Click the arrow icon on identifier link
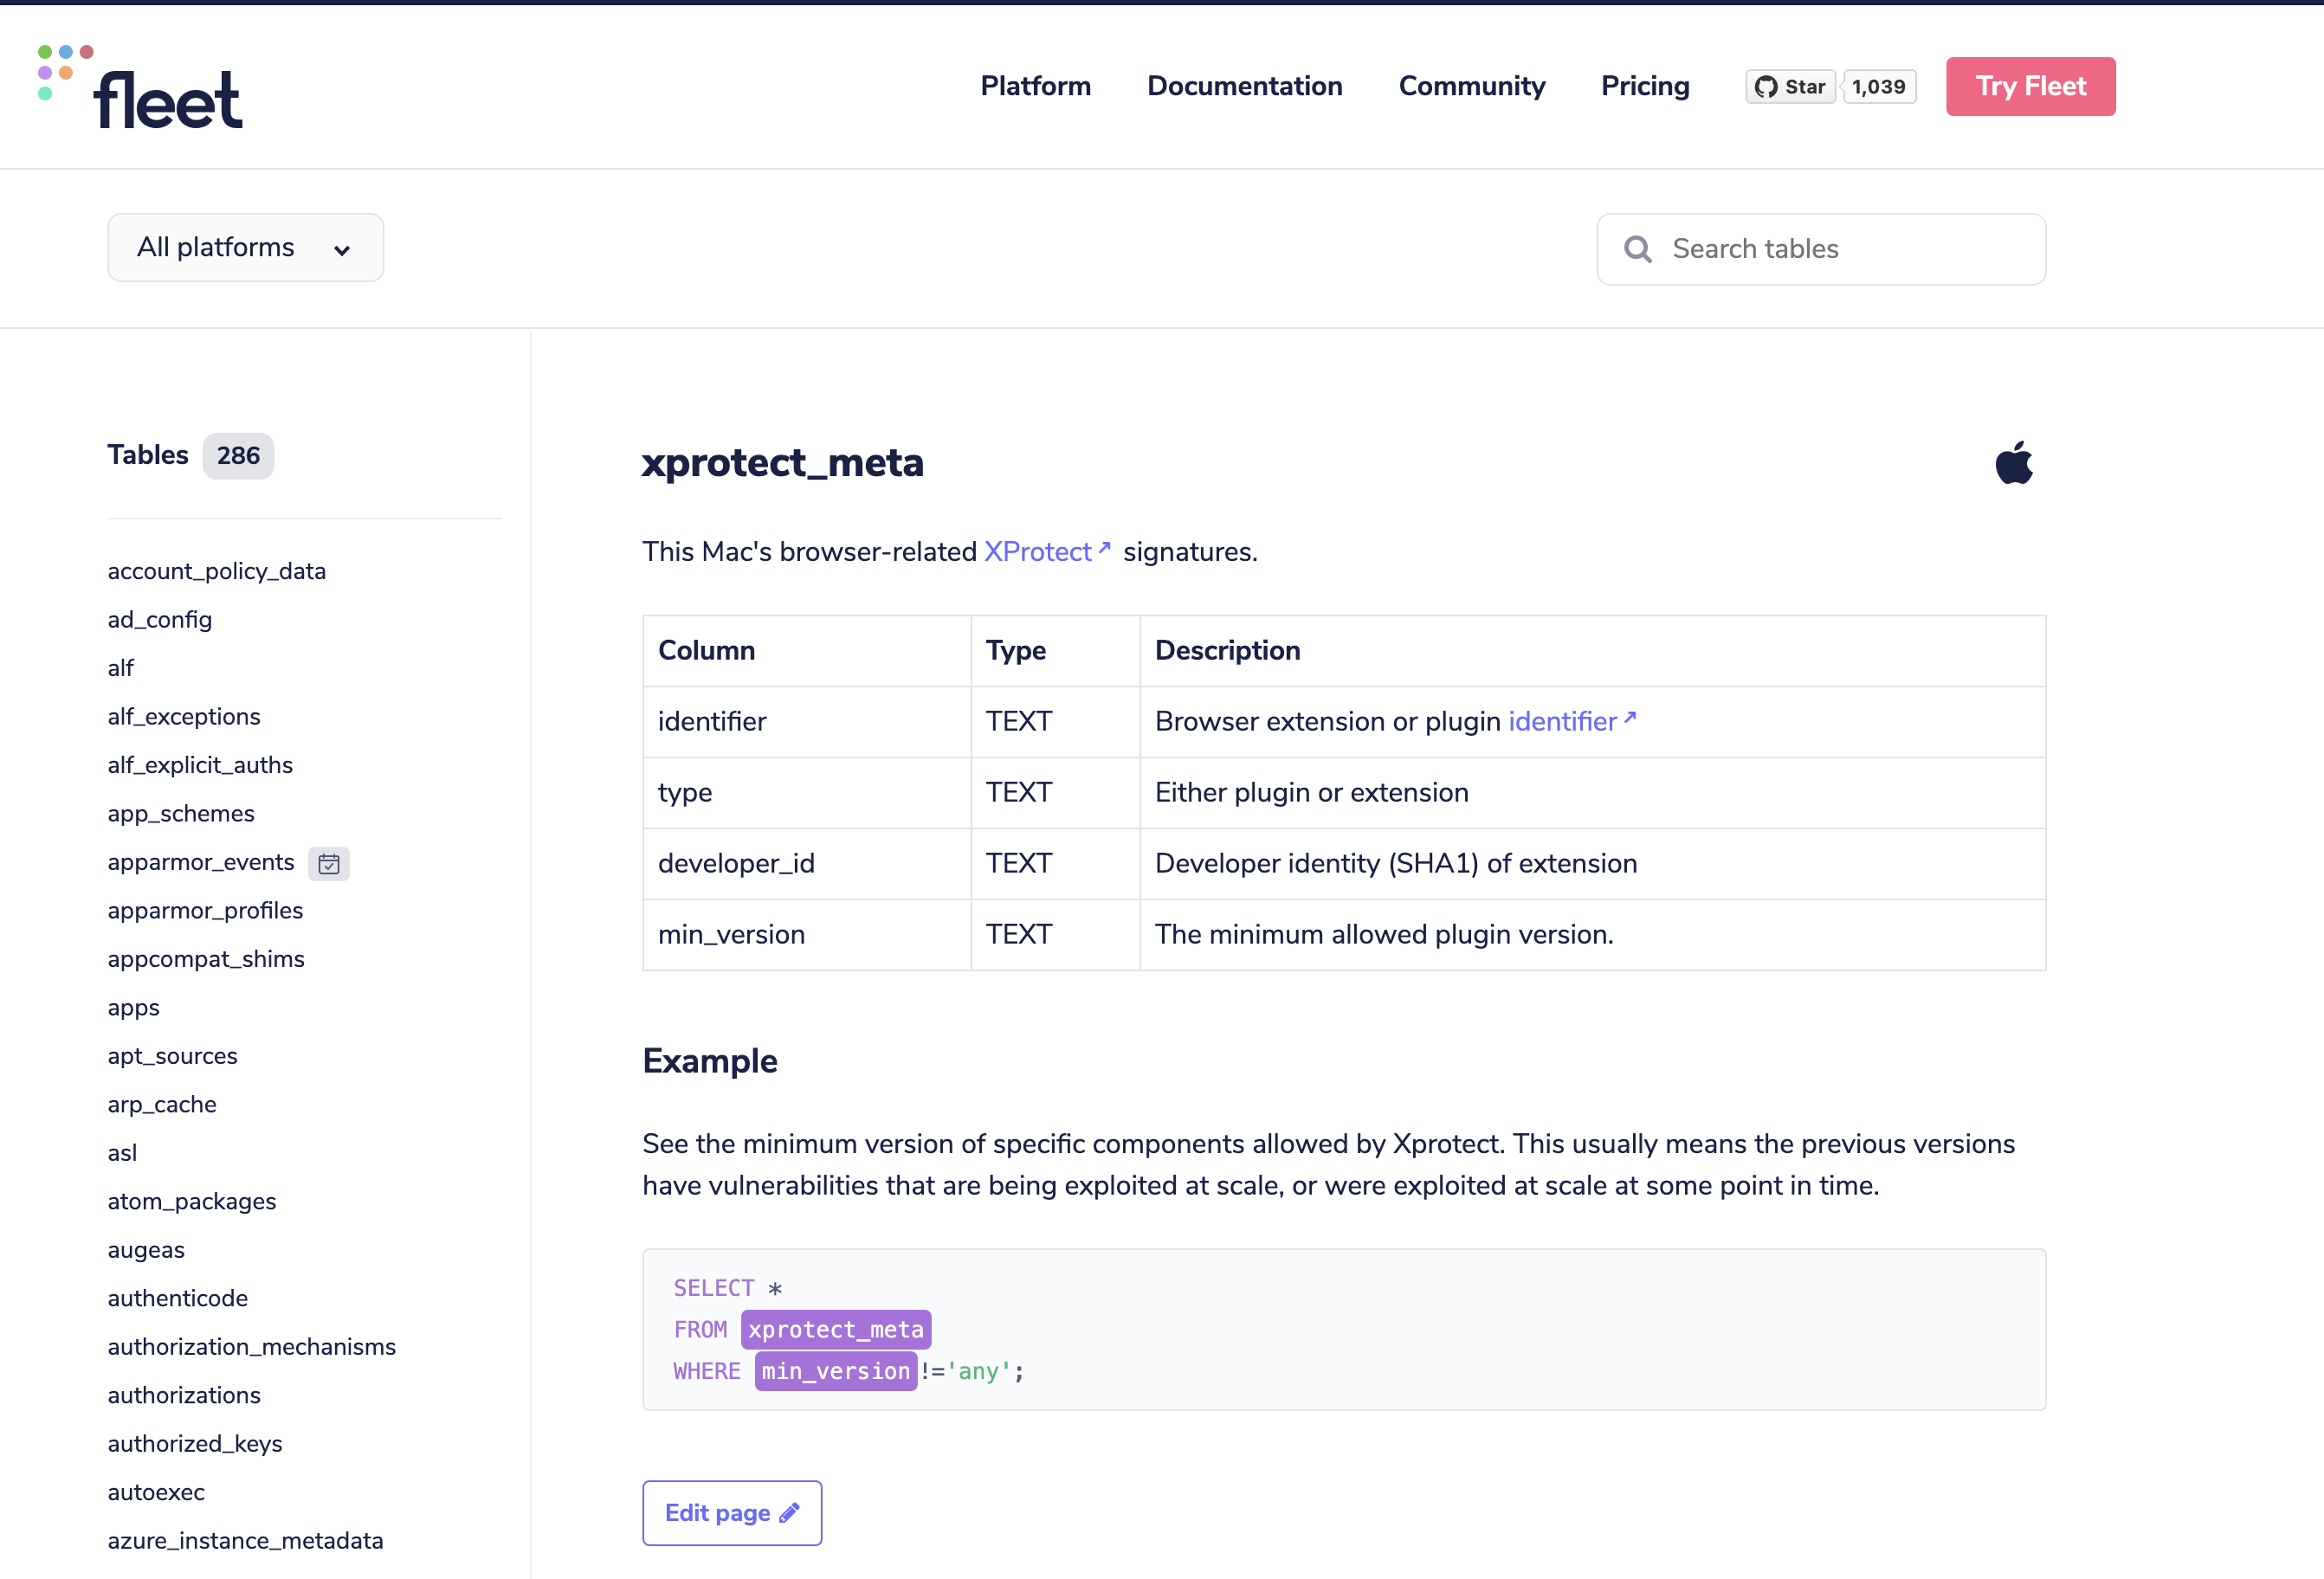The width and height of the screenshot is (2324, 1579). coord(1630,718)
